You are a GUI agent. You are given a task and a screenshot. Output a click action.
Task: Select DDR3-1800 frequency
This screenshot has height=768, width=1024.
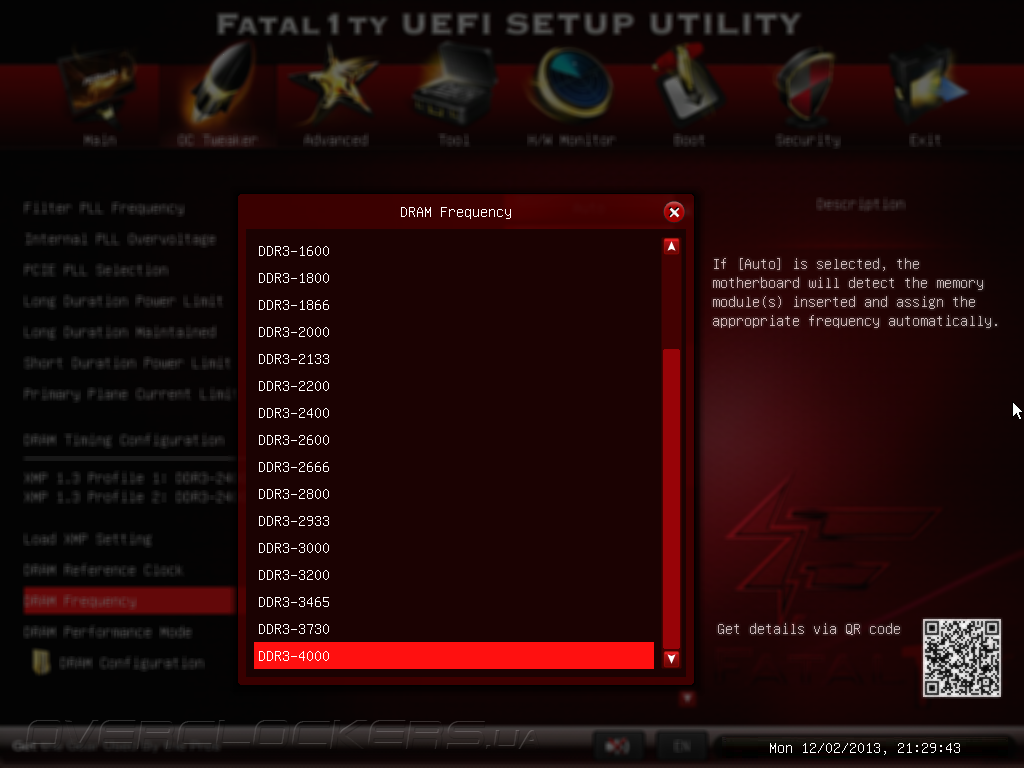pos(454,278)
